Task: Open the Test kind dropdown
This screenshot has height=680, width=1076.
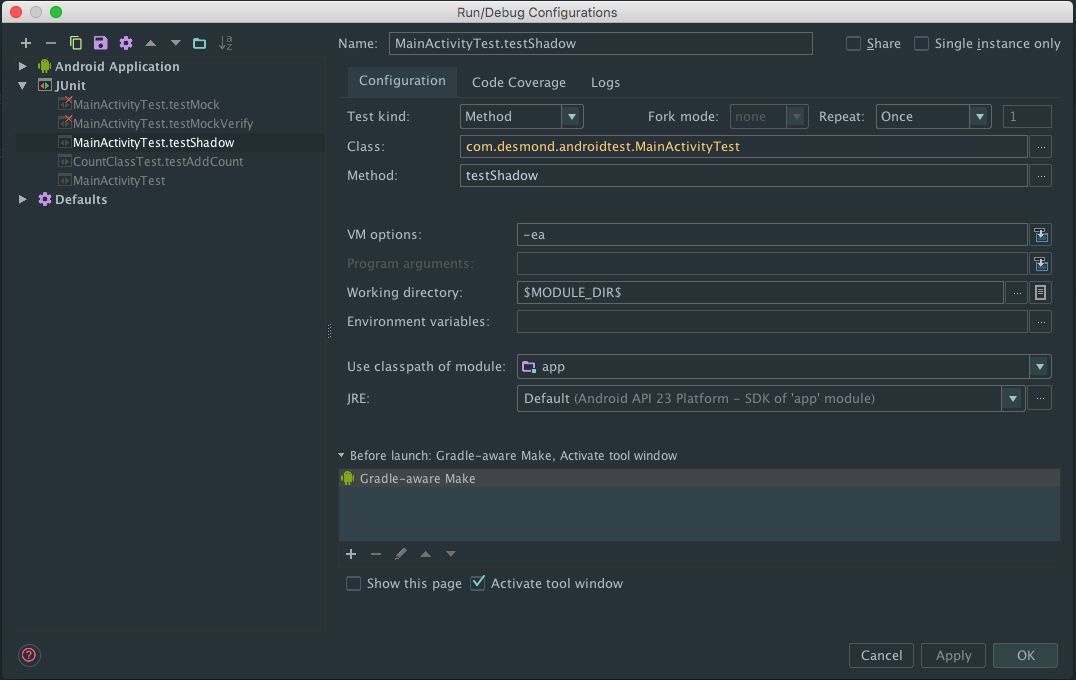Action: click(521, 117)
